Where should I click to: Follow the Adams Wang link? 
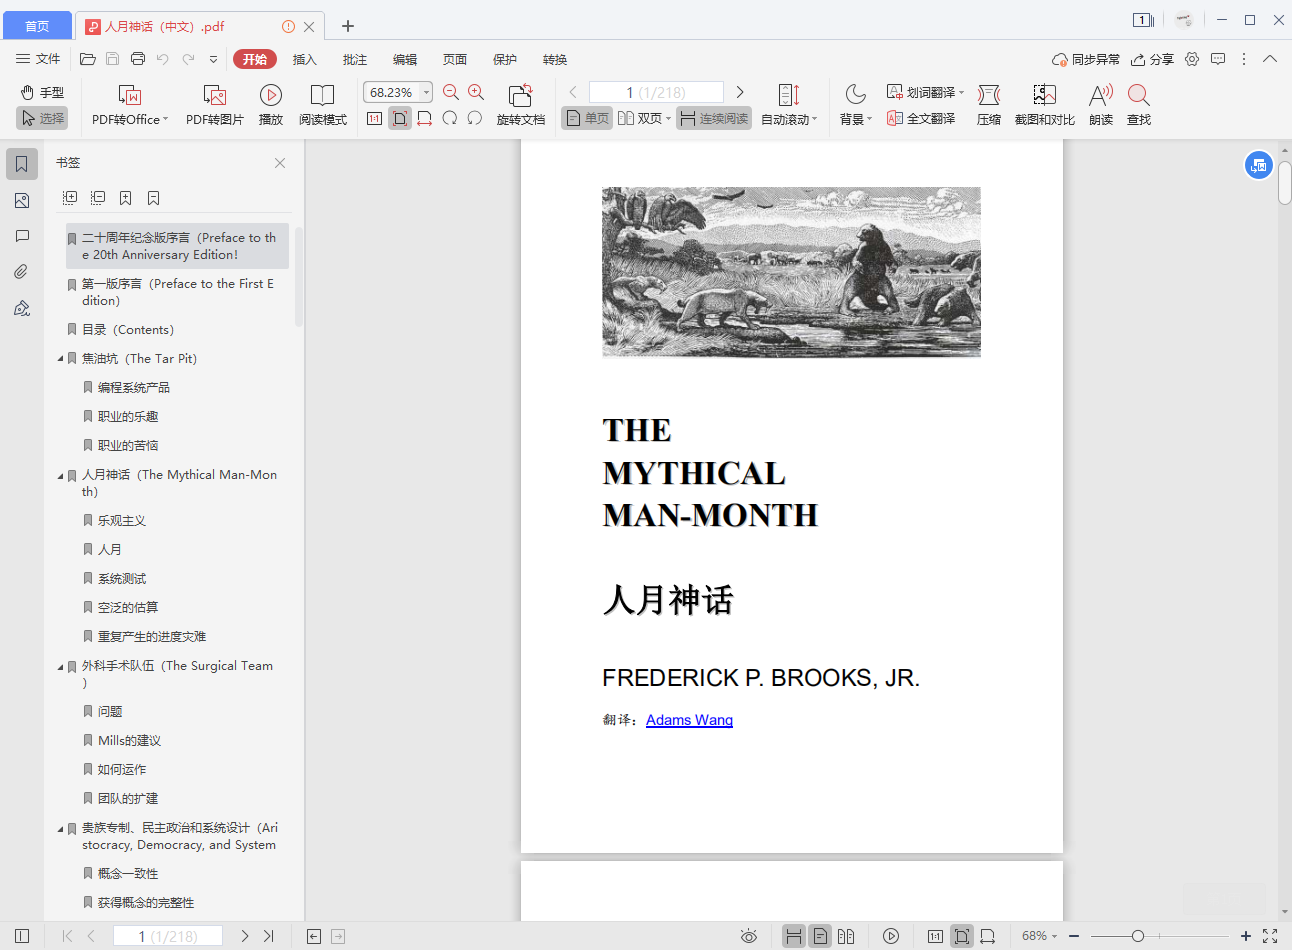tap(689, 720)
